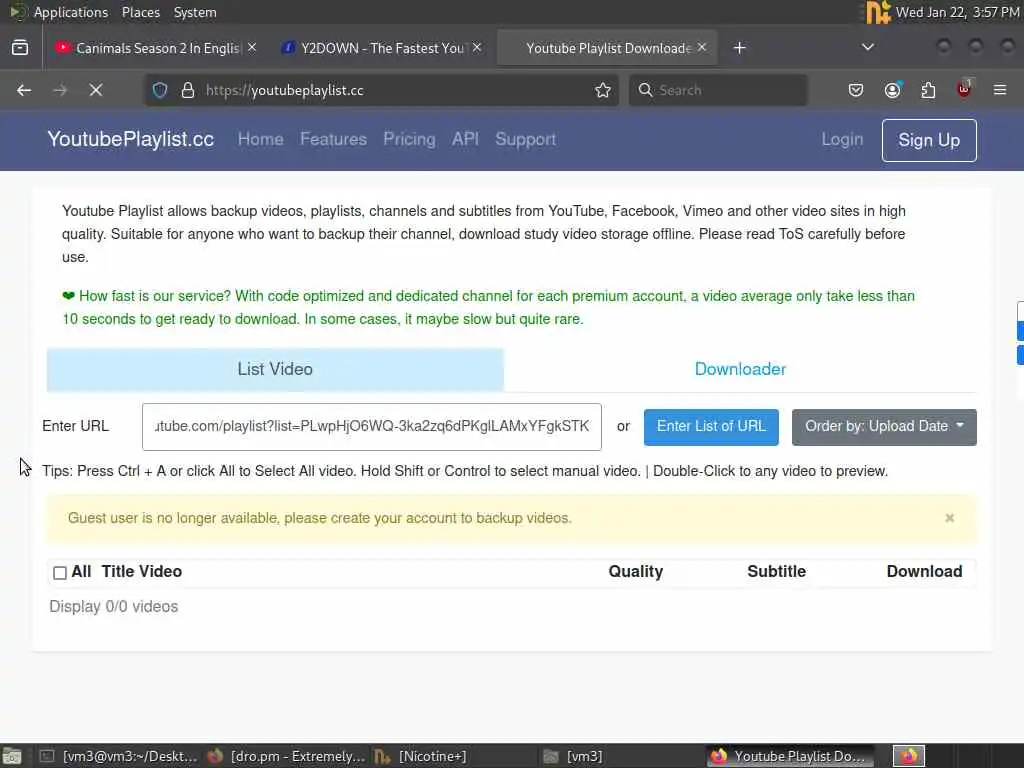This screenshot has height=768, width=1024.
Task: Open the Pricing nav link
Action: click(409, 139)
